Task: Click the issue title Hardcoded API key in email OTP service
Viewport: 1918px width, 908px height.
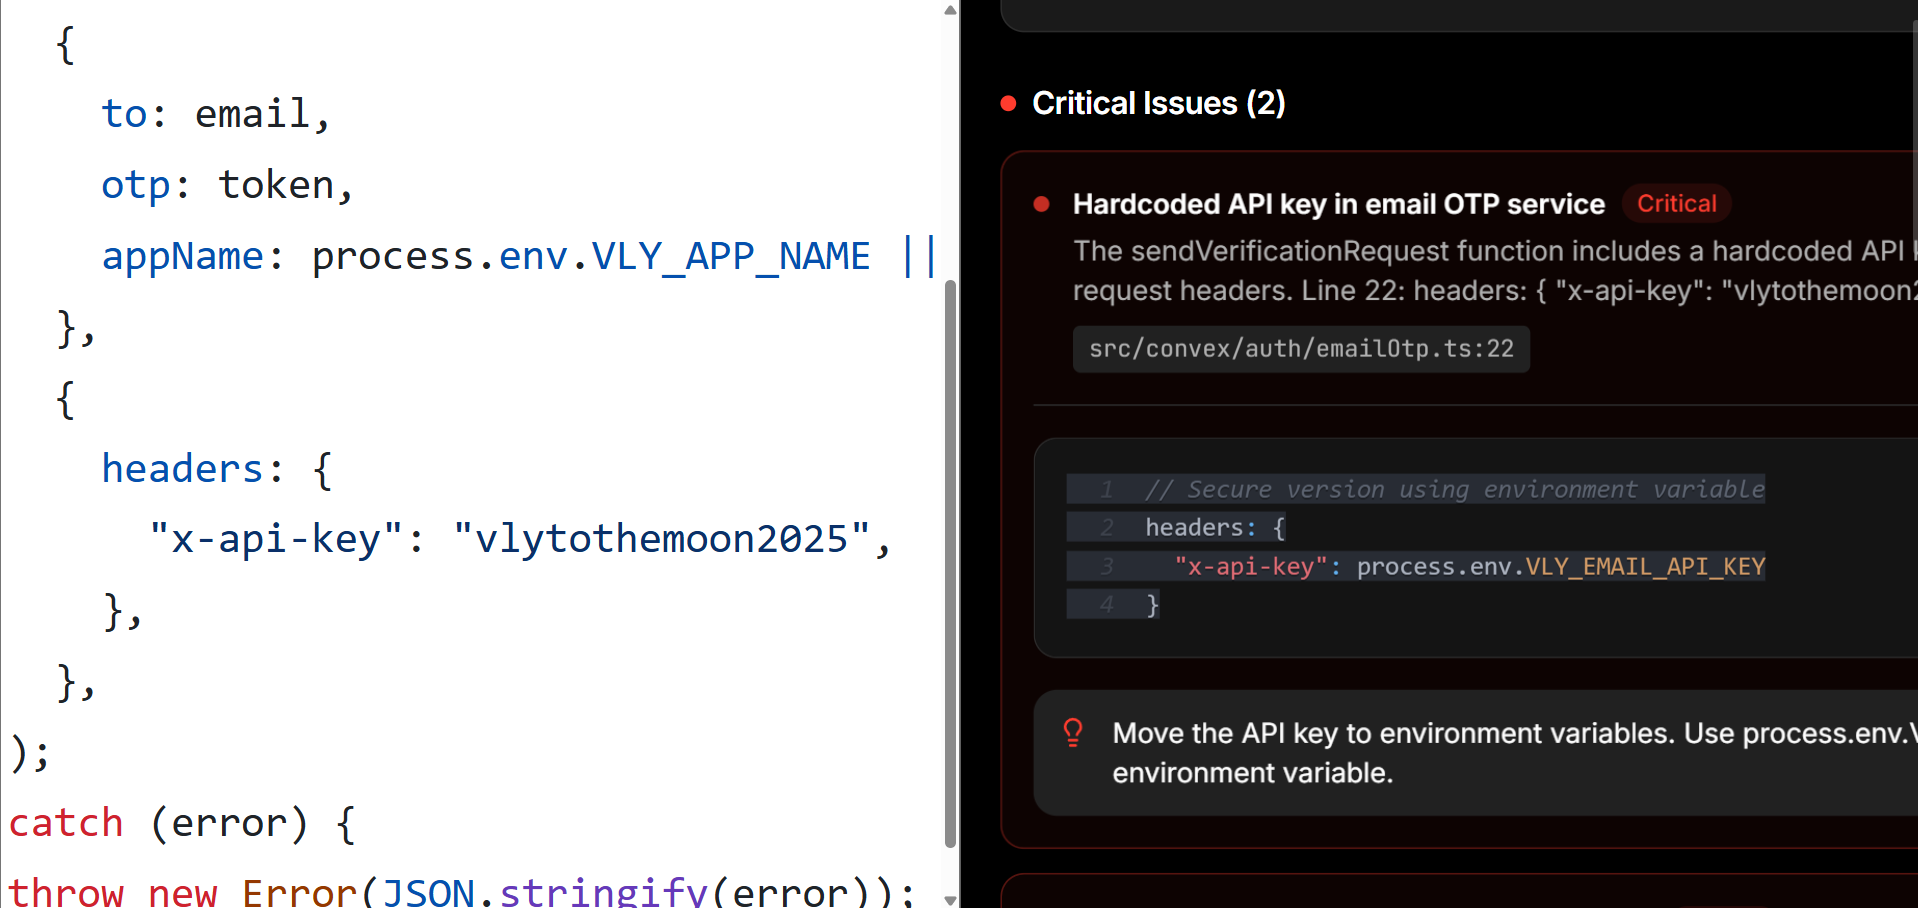Action: 1338,204
